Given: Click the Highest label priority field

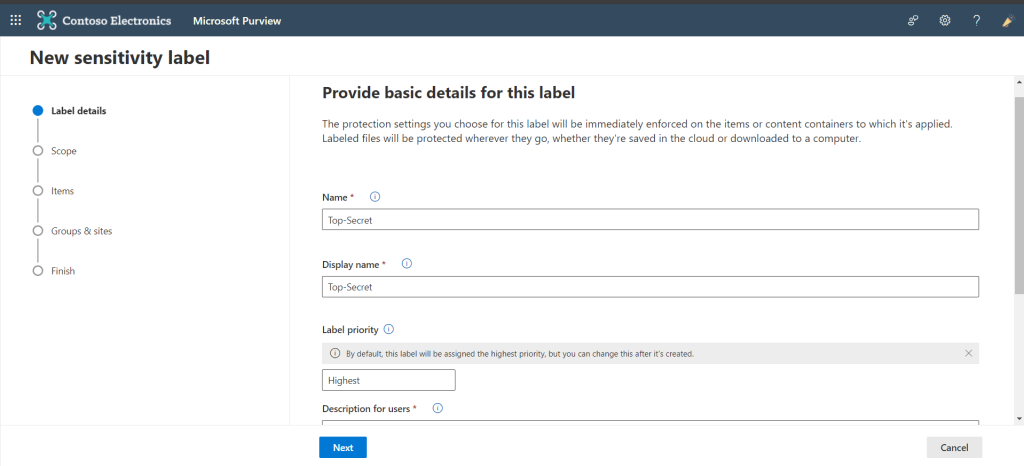Looking at the screenshot, I should pyautogui.click(x=389, y=380).
